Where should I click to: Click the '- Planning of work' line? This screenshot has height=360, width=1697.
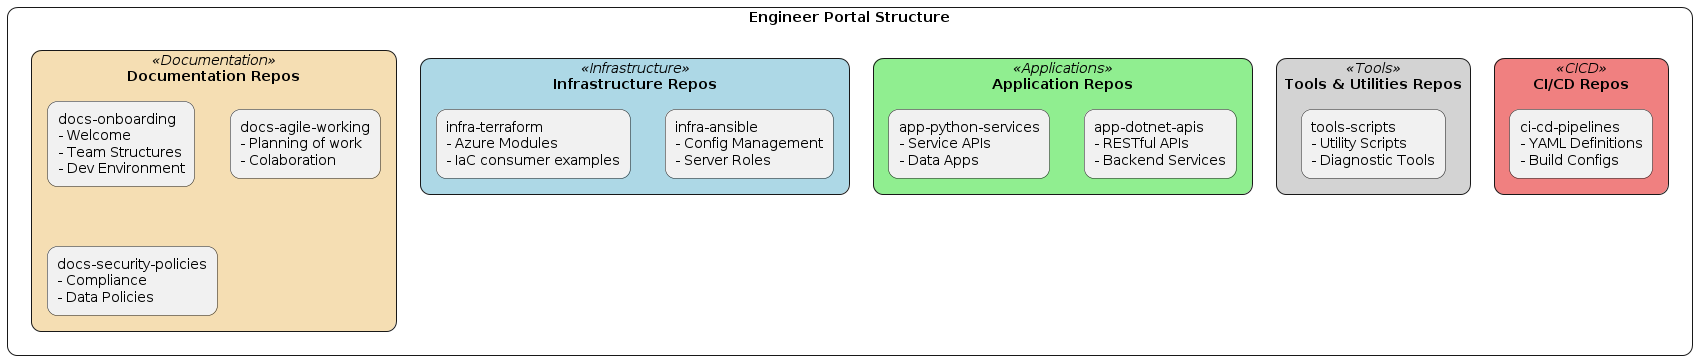301,143
